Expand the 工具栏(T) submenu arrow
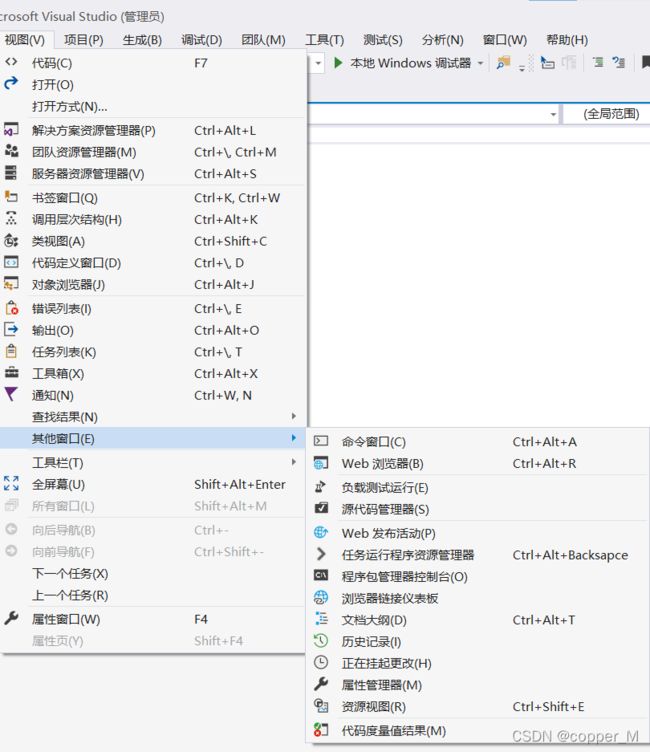Viewport: 650px width, 752px height. [294, 462]
